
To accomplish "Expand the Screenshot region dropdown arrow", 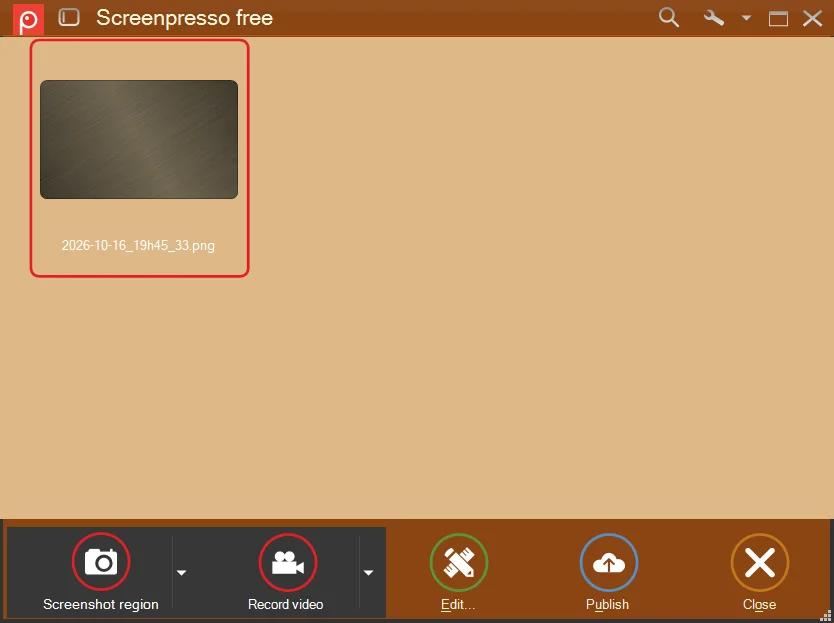I will (x=181, y=572).
